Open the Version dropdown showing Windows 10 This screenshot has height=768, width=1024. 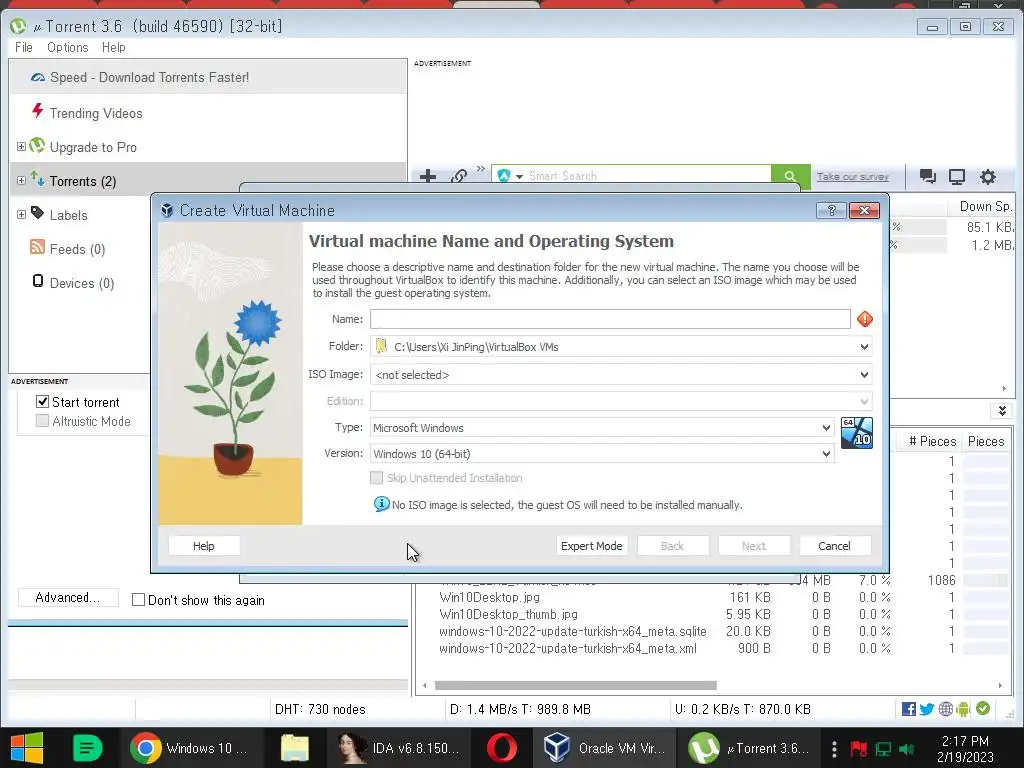pyautogui.click(x=602, y=453)
